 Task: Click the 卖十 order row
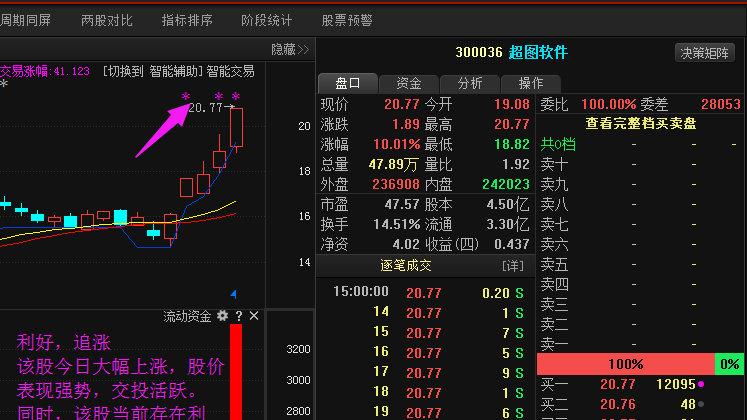click(640, 164)
